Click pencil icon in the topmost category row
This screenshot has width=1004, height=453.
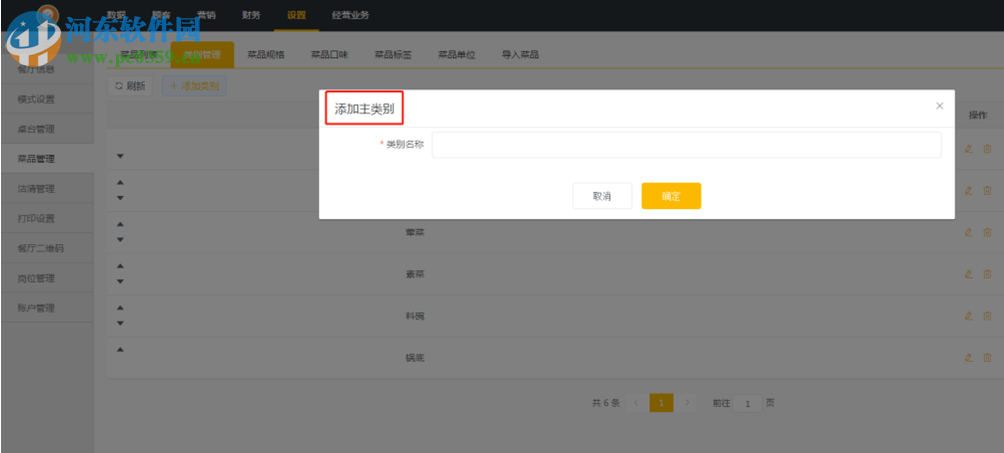click(x=968, y=149)
